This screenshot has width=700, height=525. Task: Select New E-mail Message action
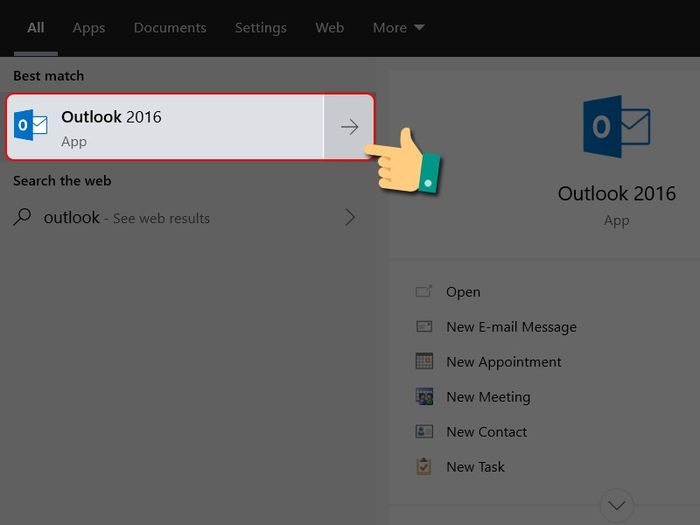click(512, 327)
